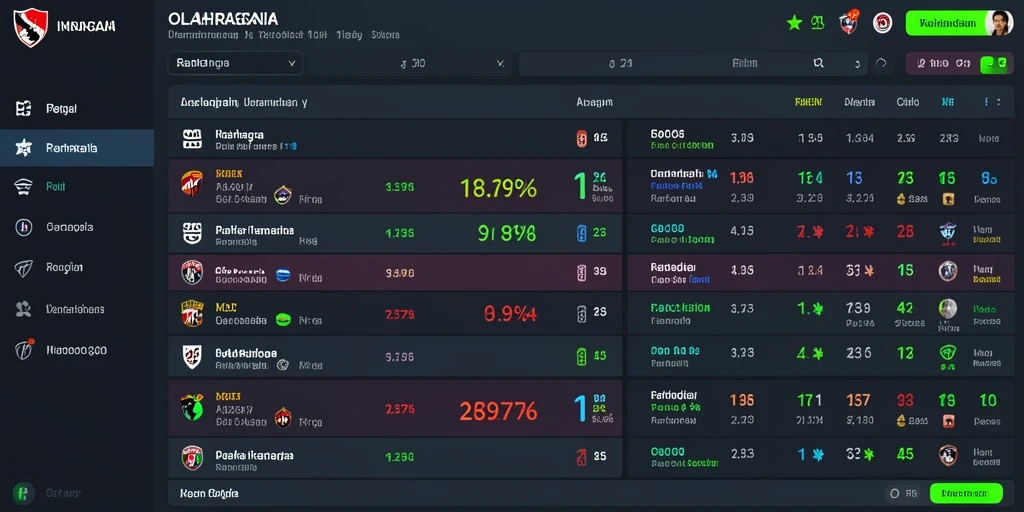The image size is (1024, 512).
Task: Select the cyan NB column header
Action: pyautogui.click(x=947, y=102)
